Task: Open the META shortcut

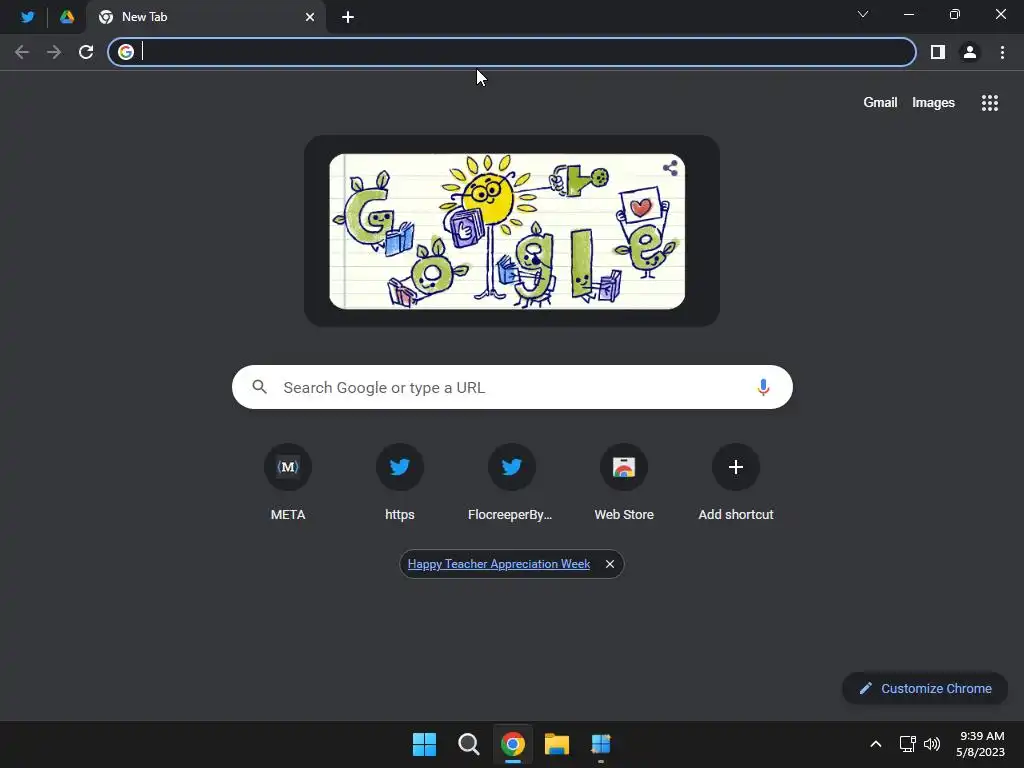Action: 288,483
